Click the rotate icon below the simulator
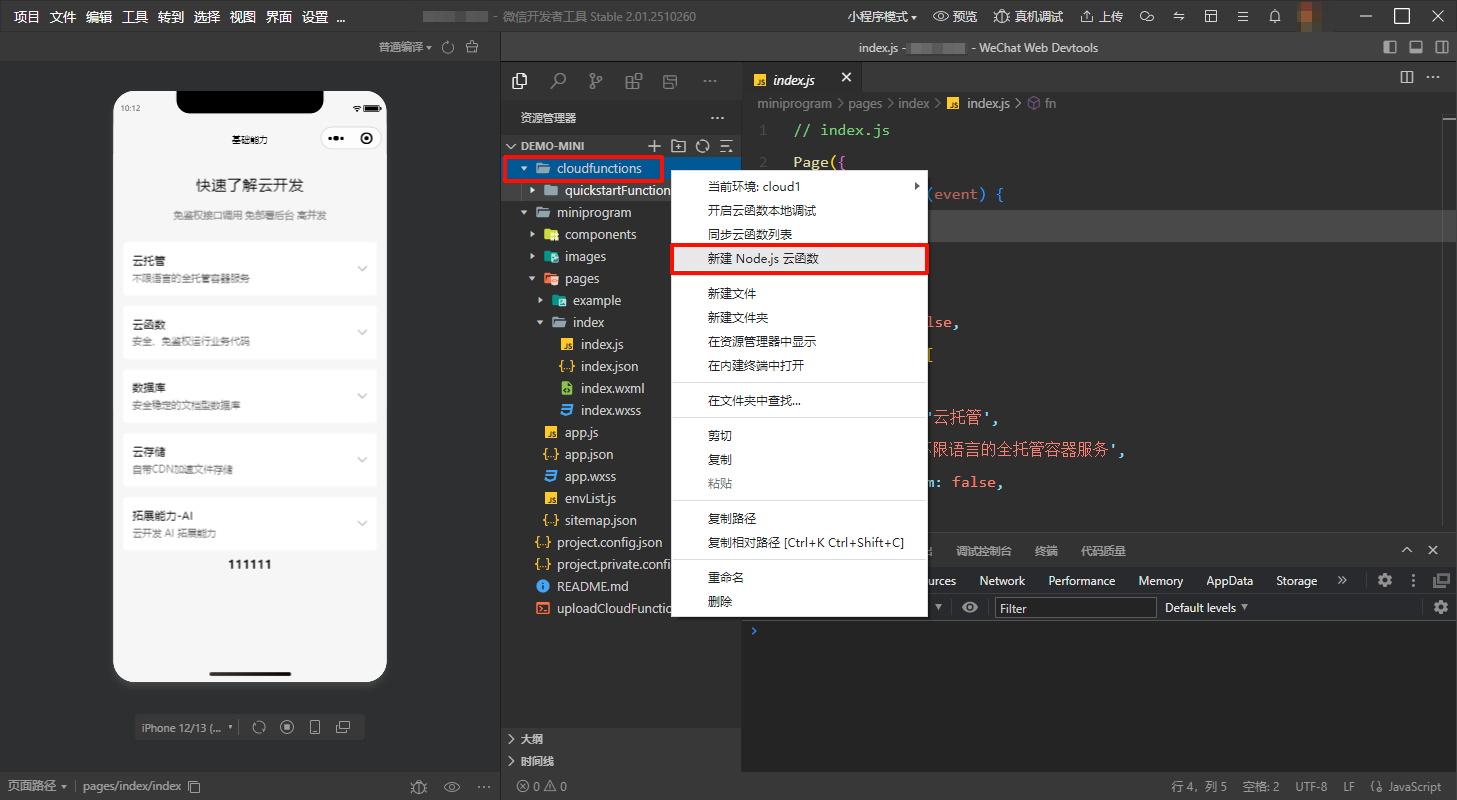The height and width of the screenshot is (800, 1457). click(259, 727)
